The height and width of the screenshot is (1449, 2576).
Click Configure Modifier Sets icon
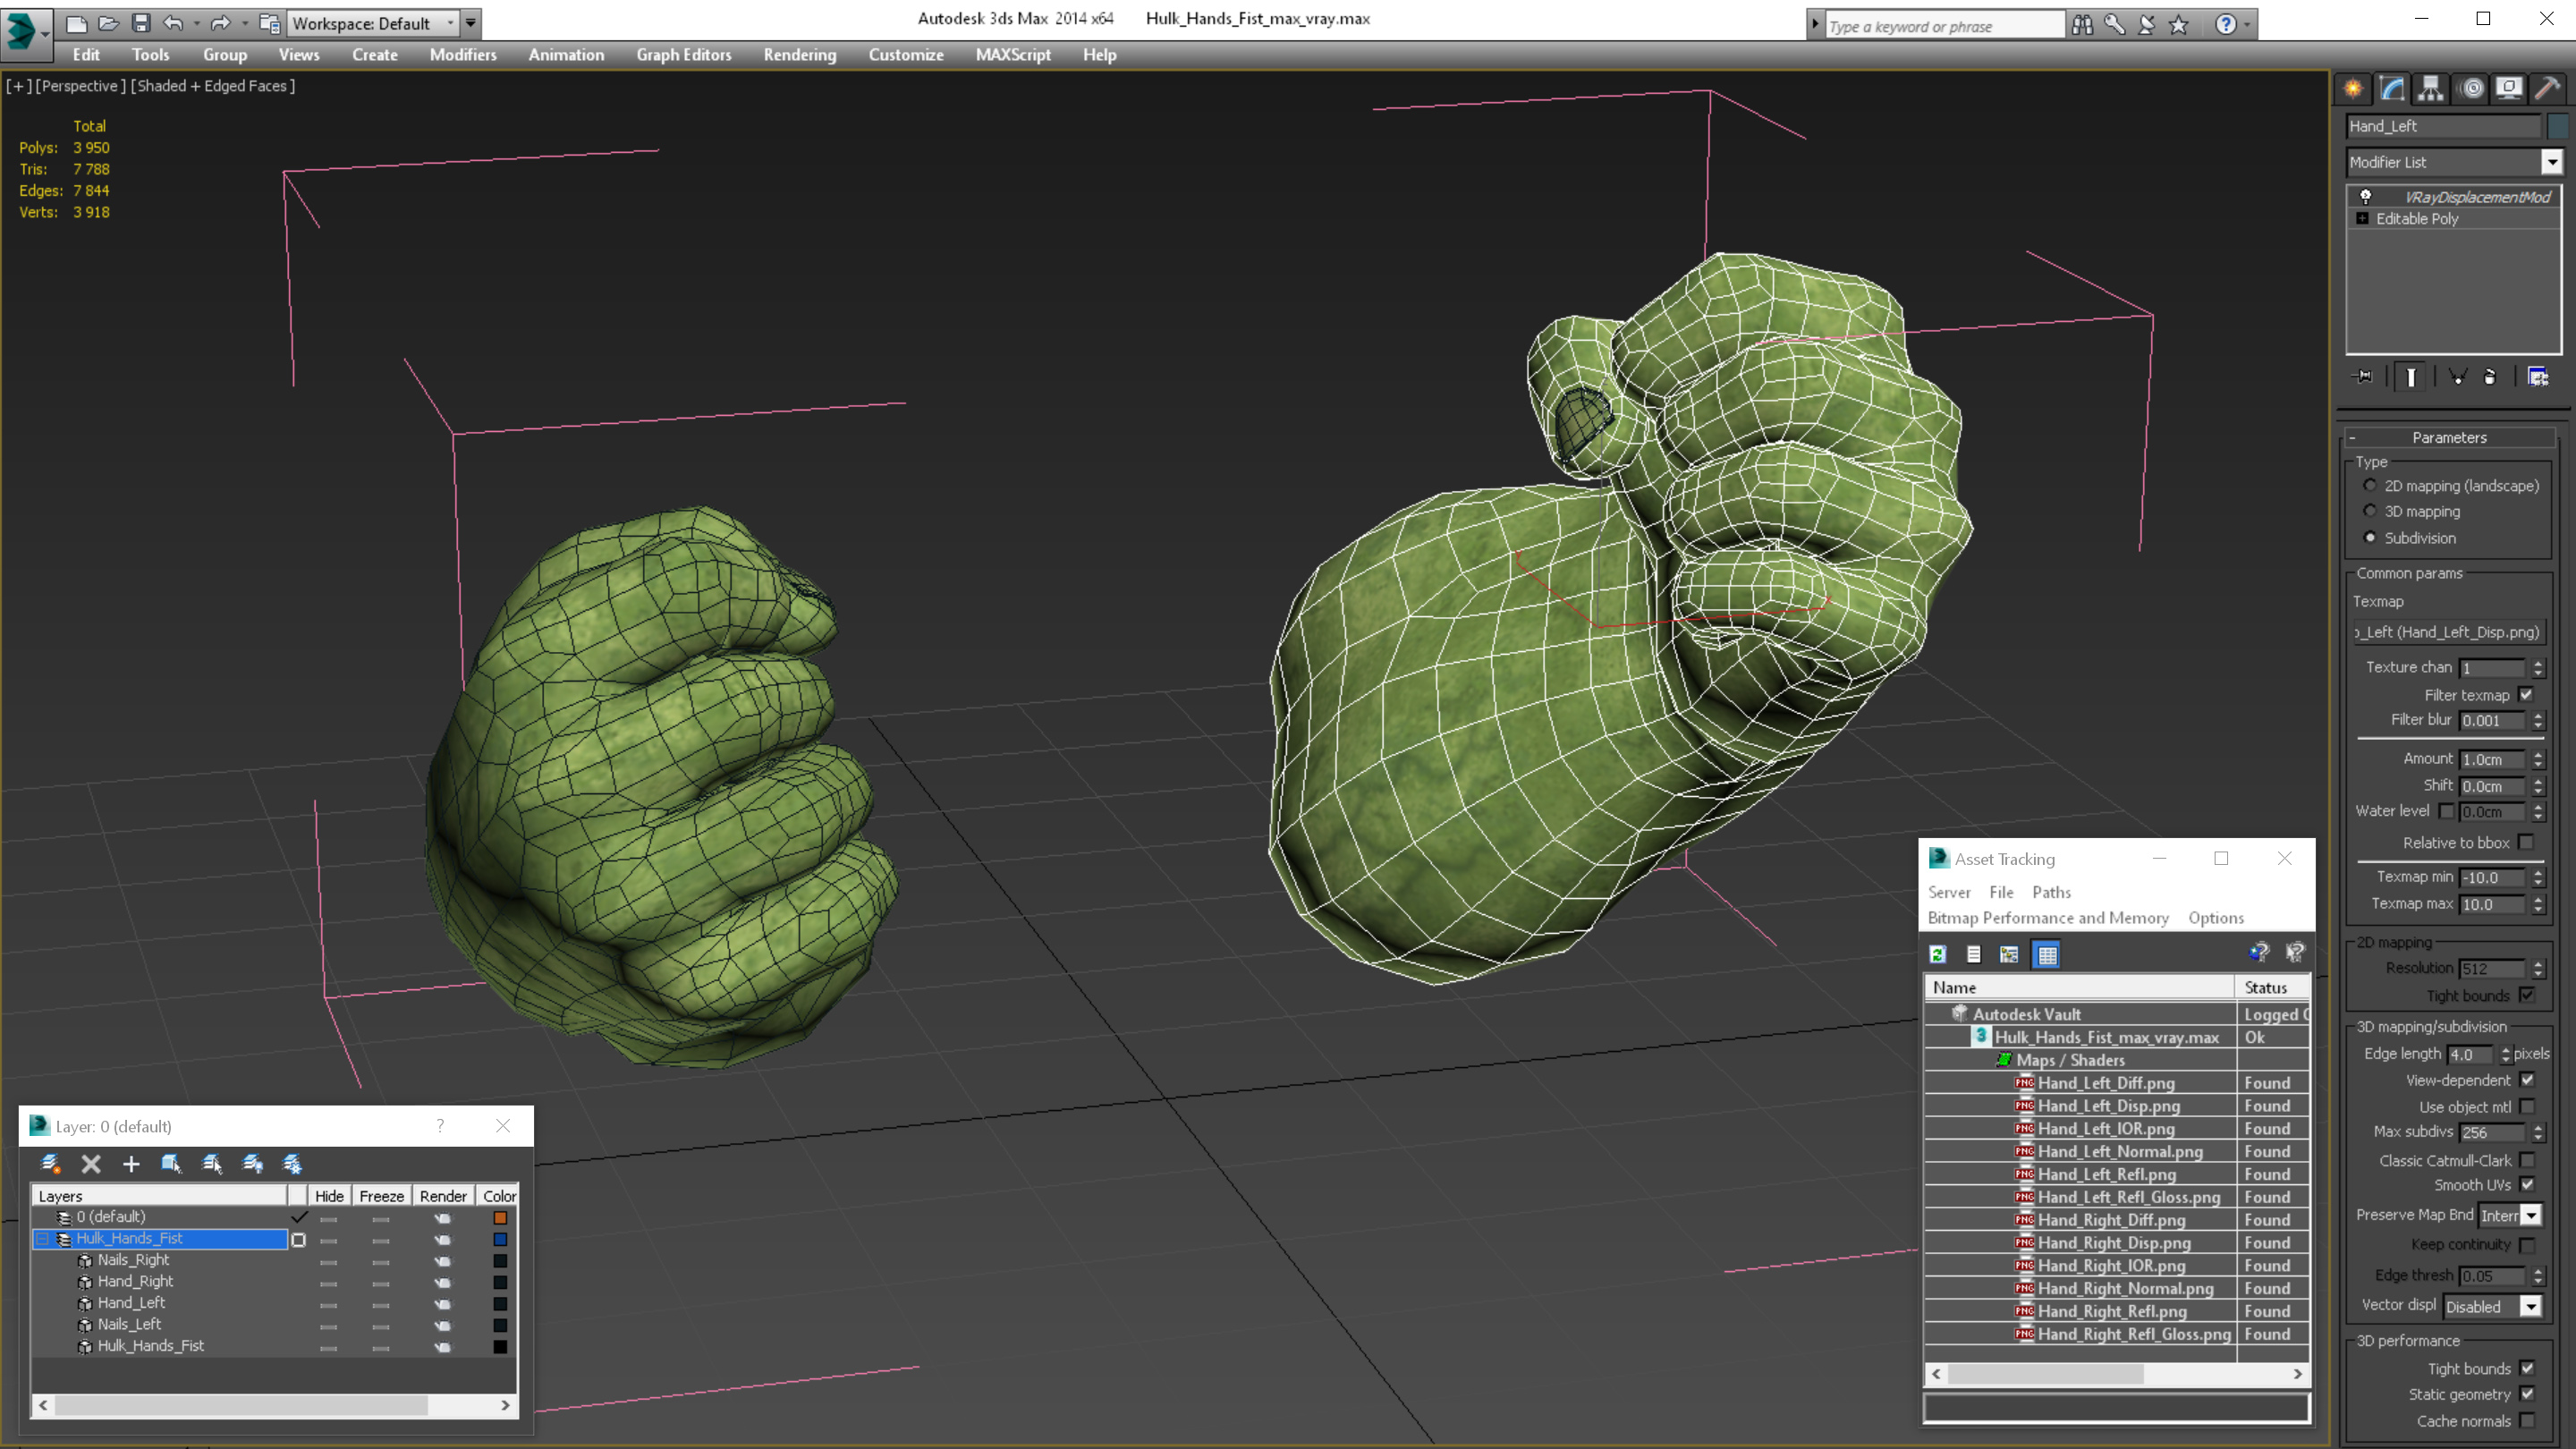tap(2538, 377)
